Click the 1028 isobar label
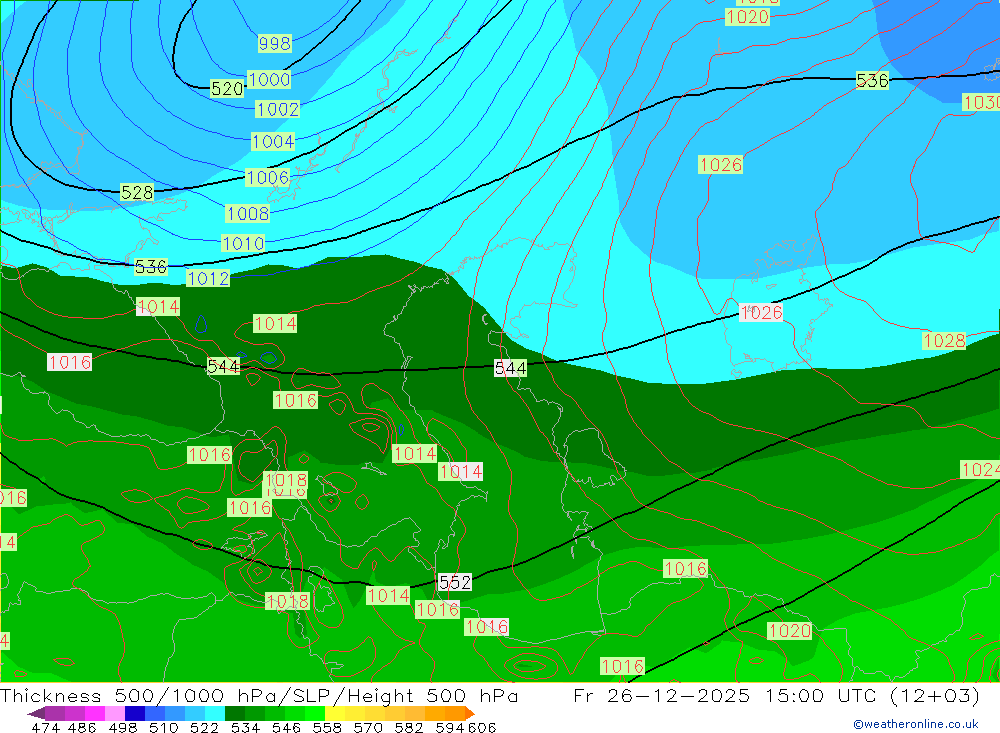Image resolution: width=1000 pixels, height=733 pixels. coord(944,341)
